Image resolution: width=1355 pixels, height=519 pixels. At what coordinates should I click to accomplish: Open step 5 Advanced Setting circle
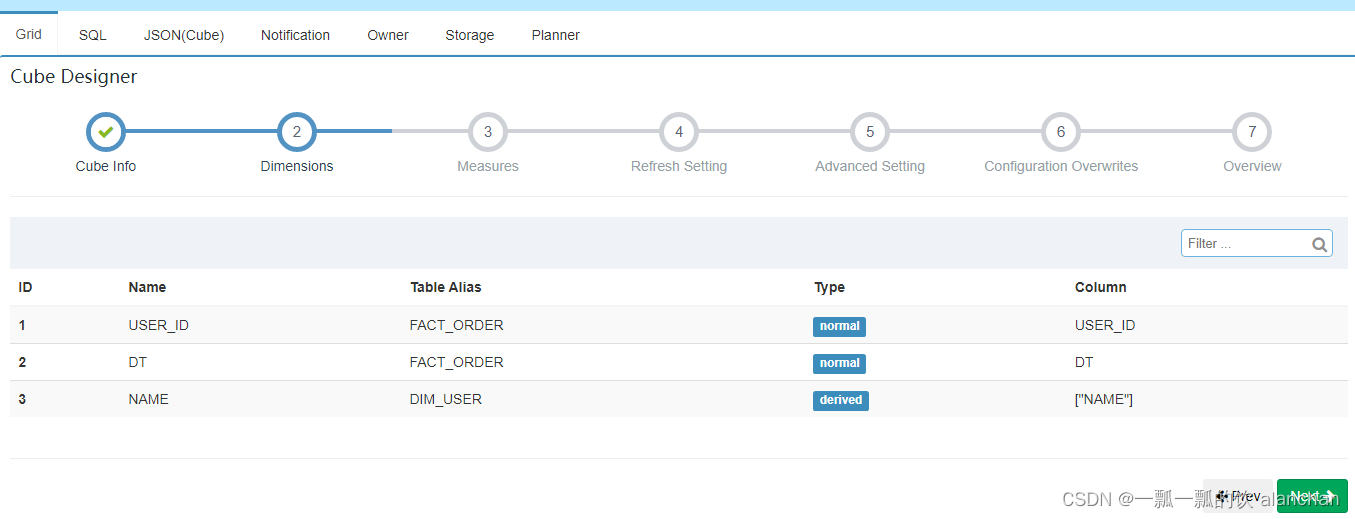click(x=870, y=132)
